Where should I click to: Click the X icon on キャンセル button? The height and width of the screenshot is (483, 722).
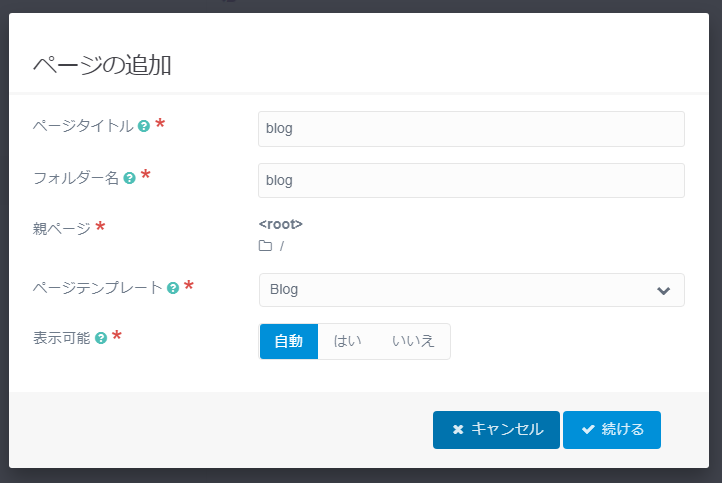[x=458, y=430]
